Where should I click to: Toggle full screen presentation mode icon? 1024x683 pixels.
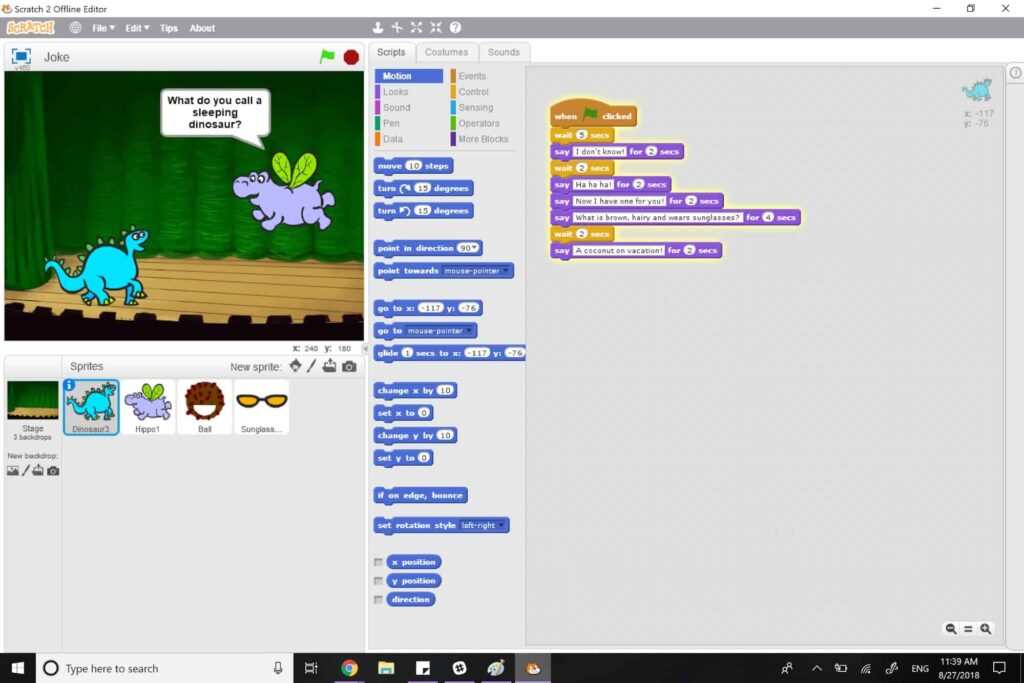[22, 56]
